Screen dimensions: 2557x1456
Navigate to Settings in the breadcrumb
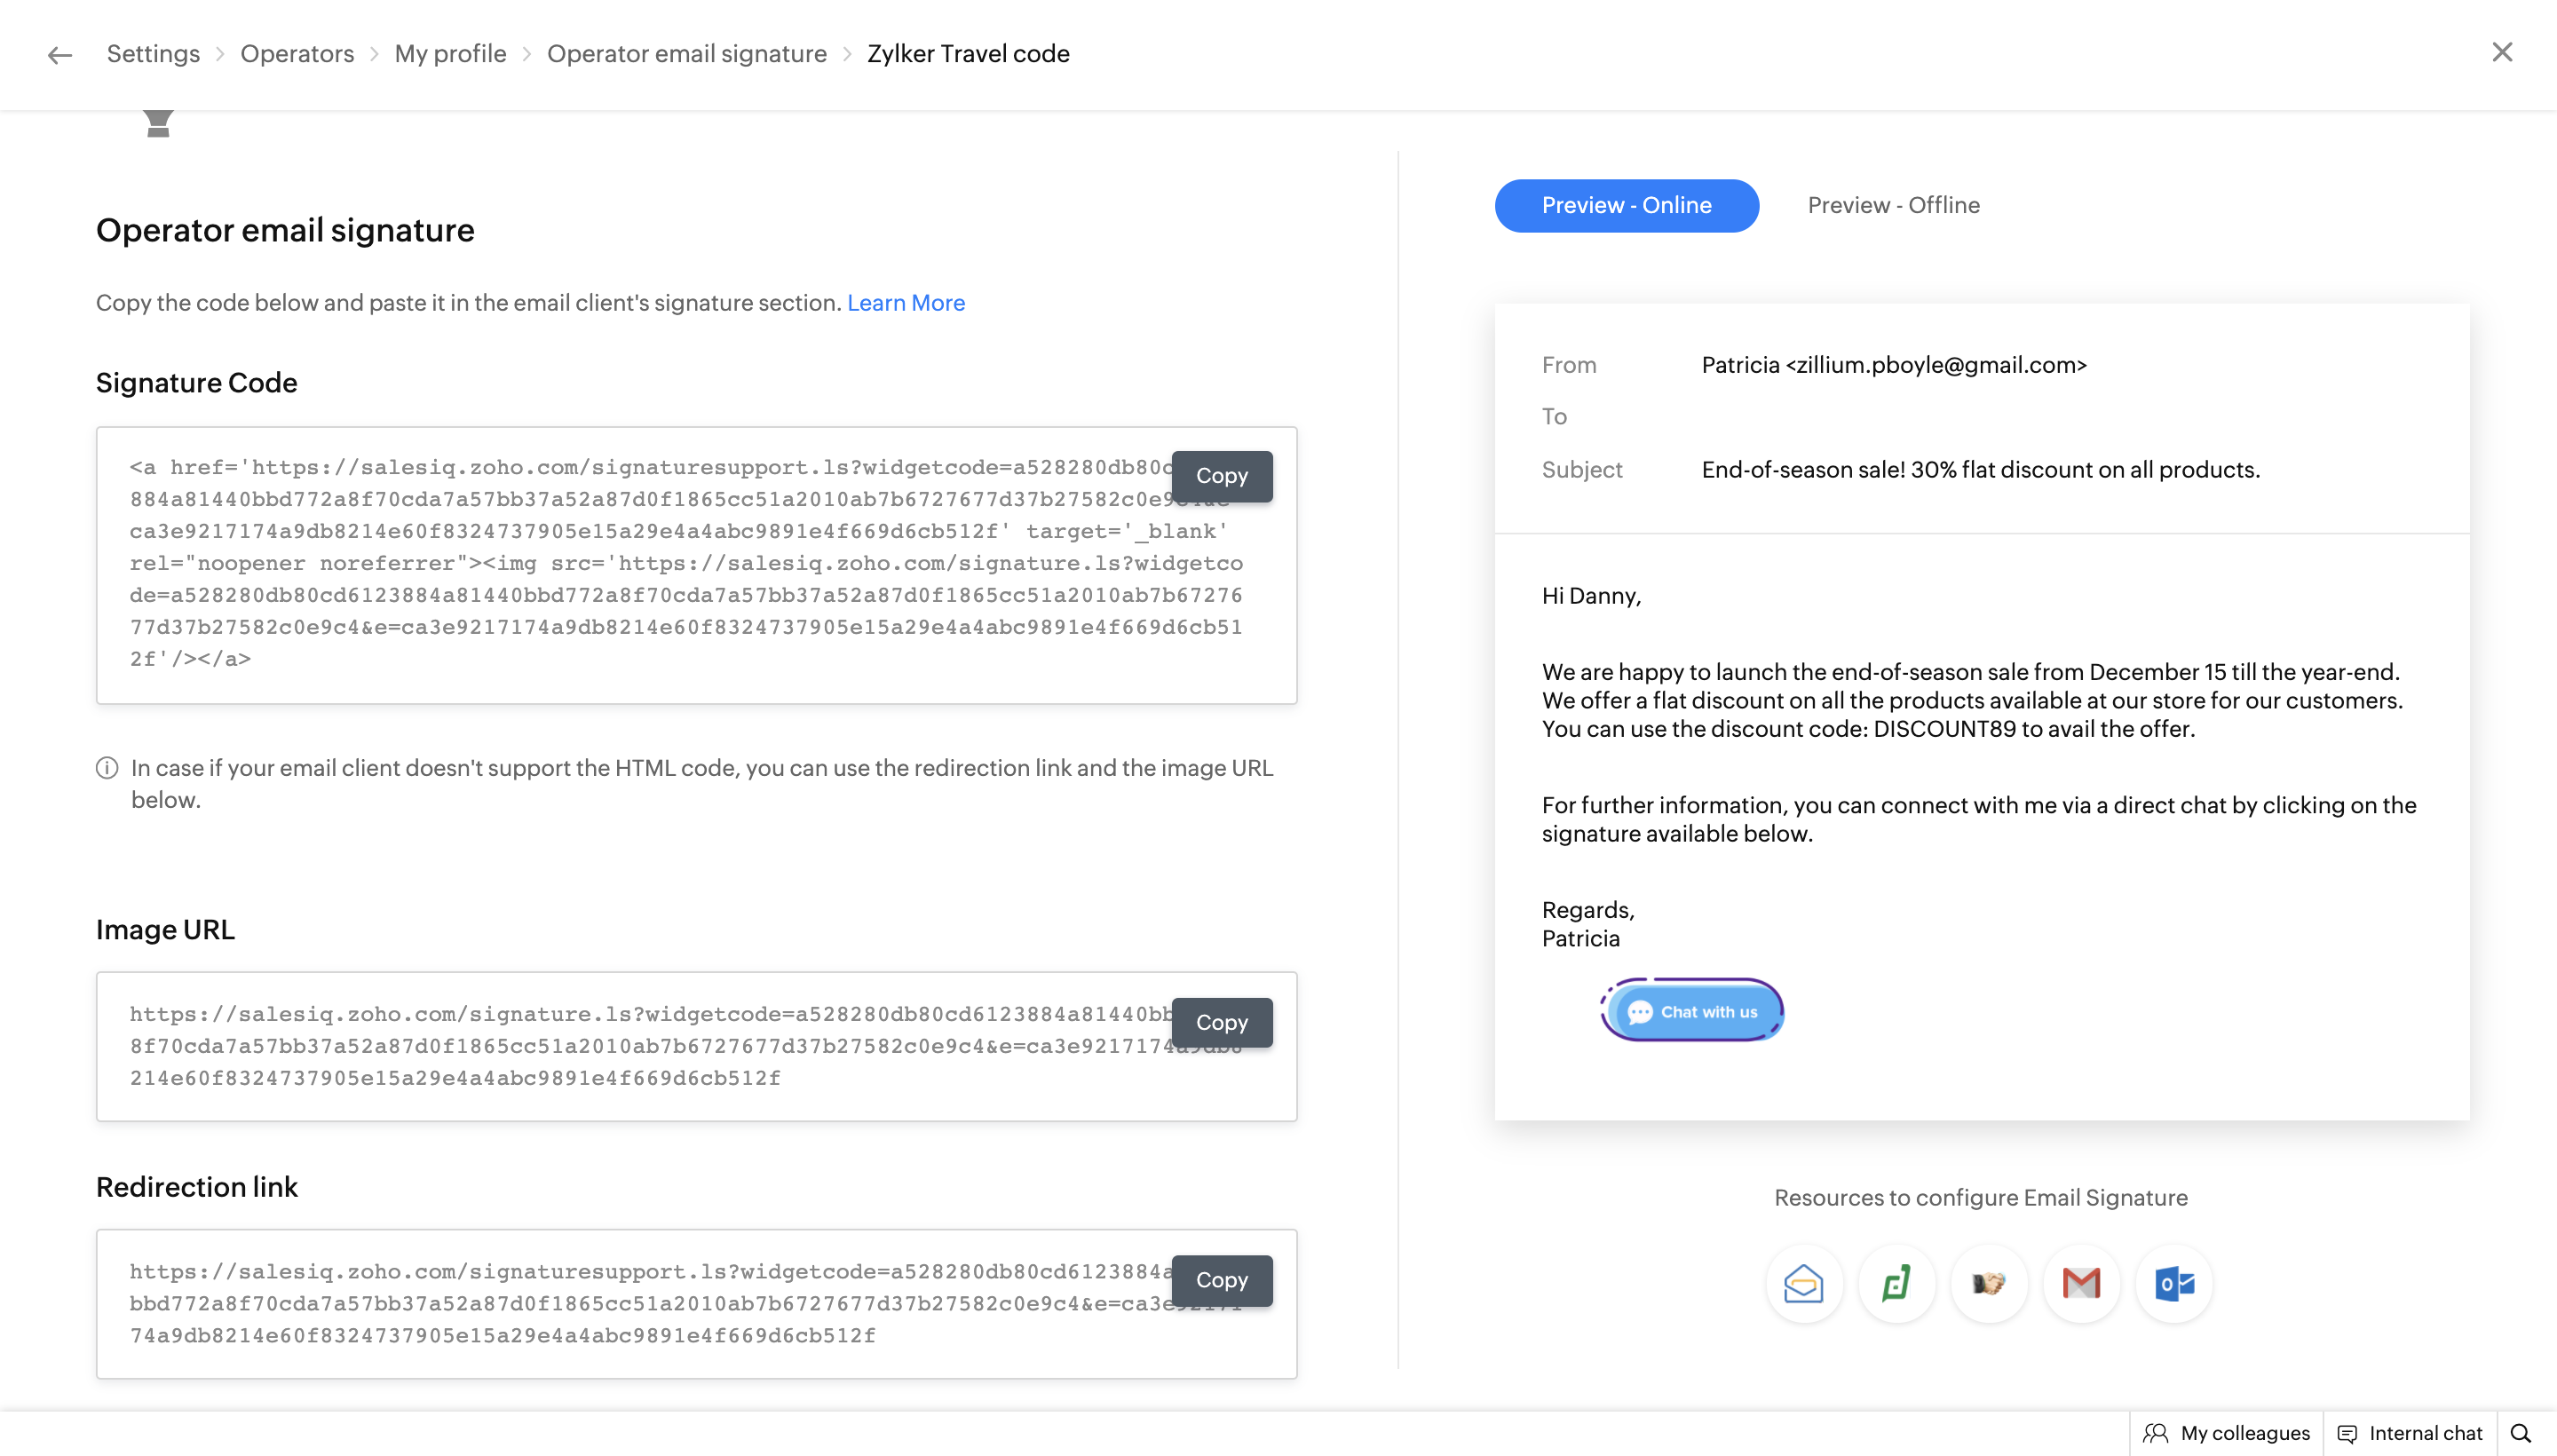(153, 54)
